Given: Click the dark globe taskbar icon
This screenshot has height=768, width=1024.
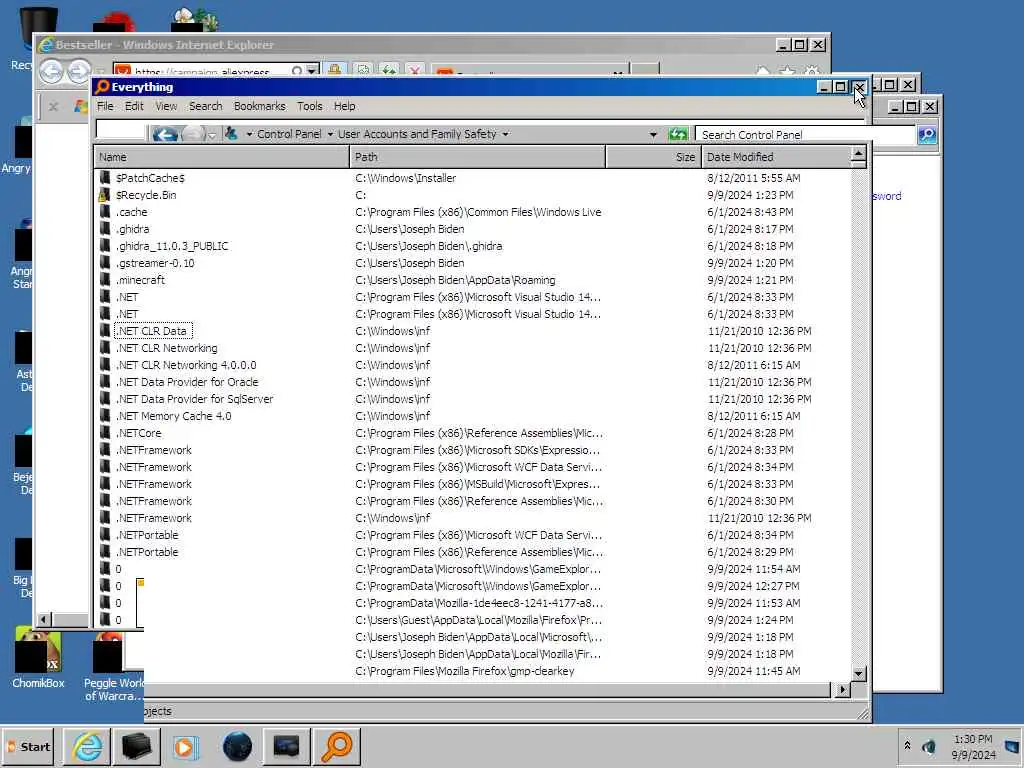Looking at the screenshot, I should click(x=237, y=746).
